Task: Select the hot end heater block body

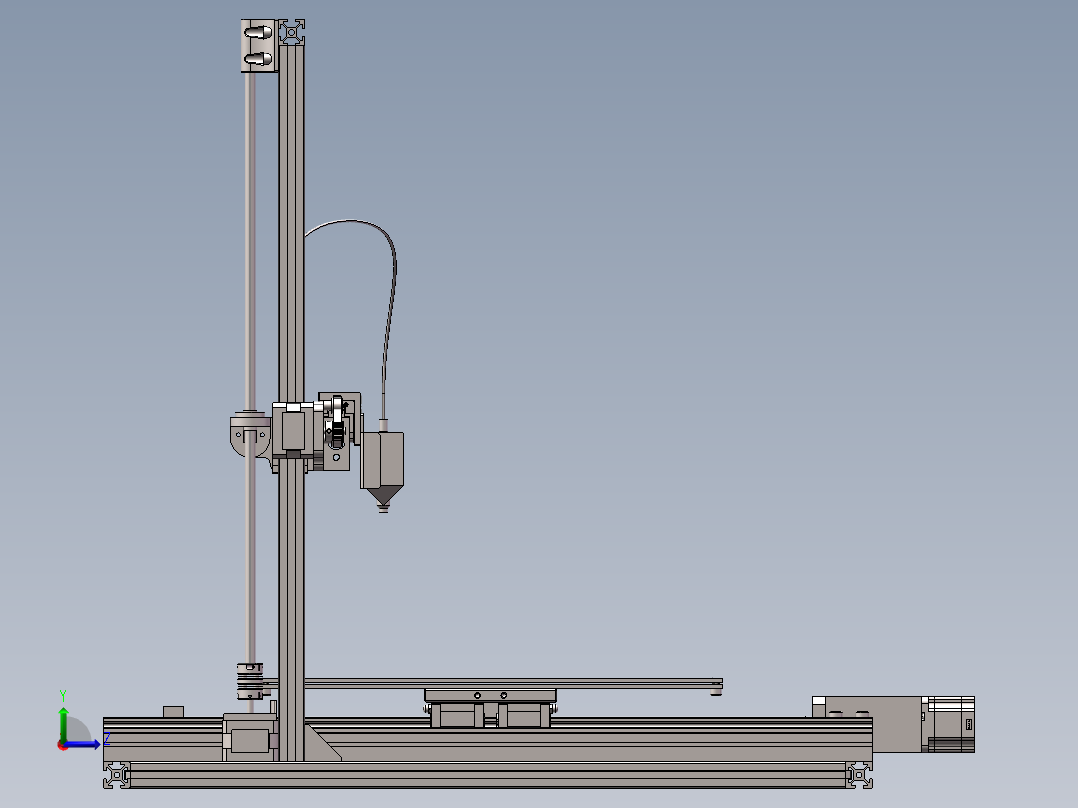Action: pos(383,460)
